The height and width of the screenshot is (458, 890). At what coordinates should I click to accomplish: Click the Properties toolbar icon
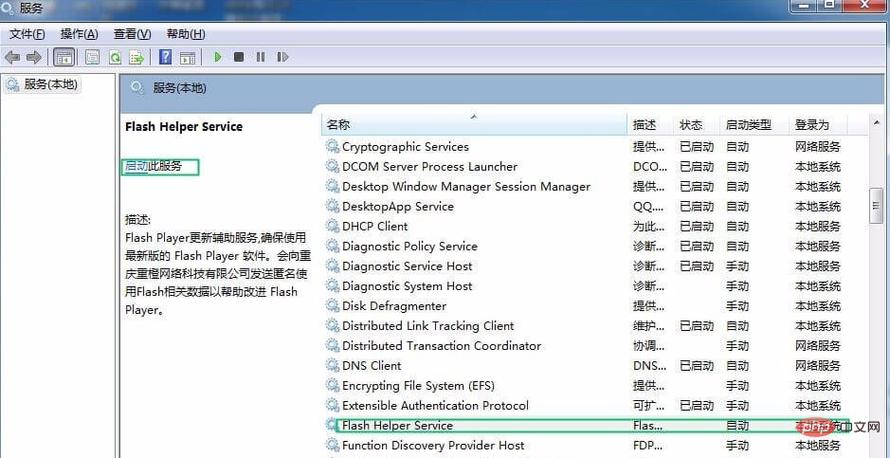pos(93,57)
